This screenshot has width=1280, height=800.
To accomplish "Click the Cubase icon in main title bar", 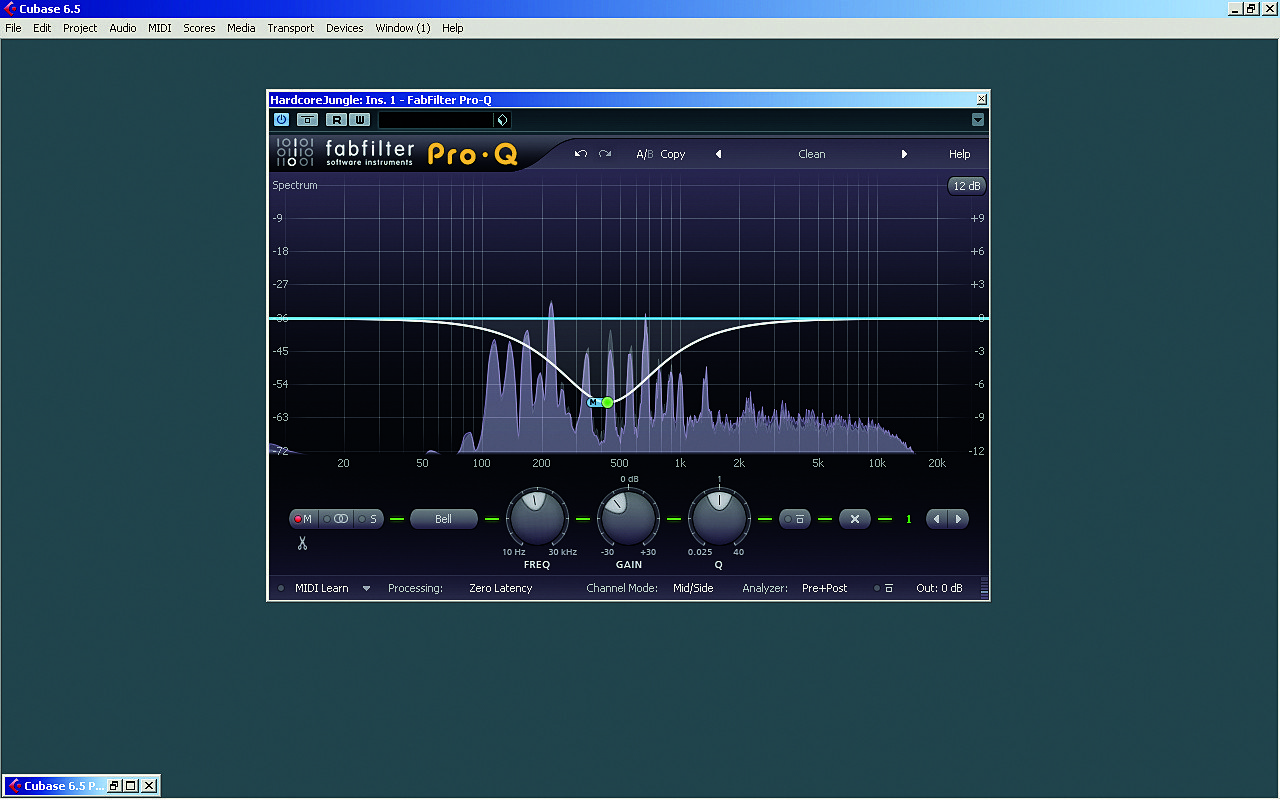I will [10, 9].
